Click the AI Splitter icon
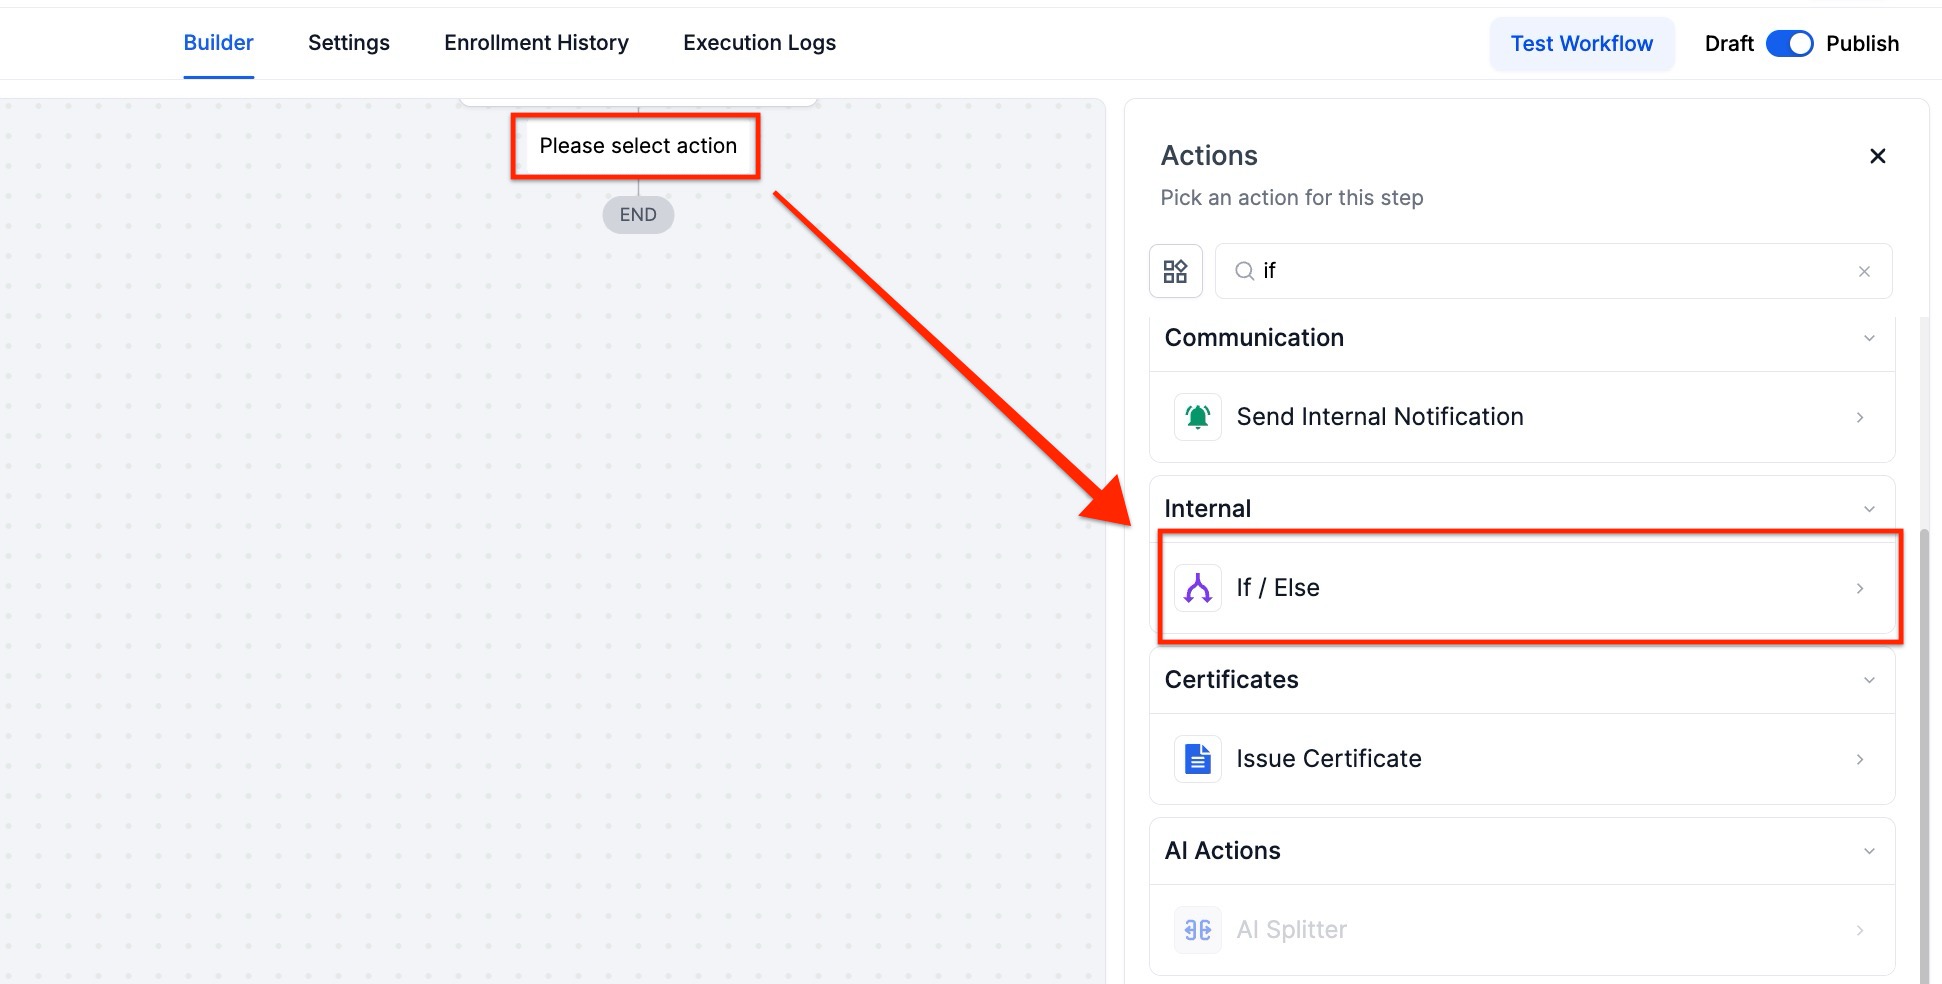The image size is (1942, 984). click(x=1197, y=930)
